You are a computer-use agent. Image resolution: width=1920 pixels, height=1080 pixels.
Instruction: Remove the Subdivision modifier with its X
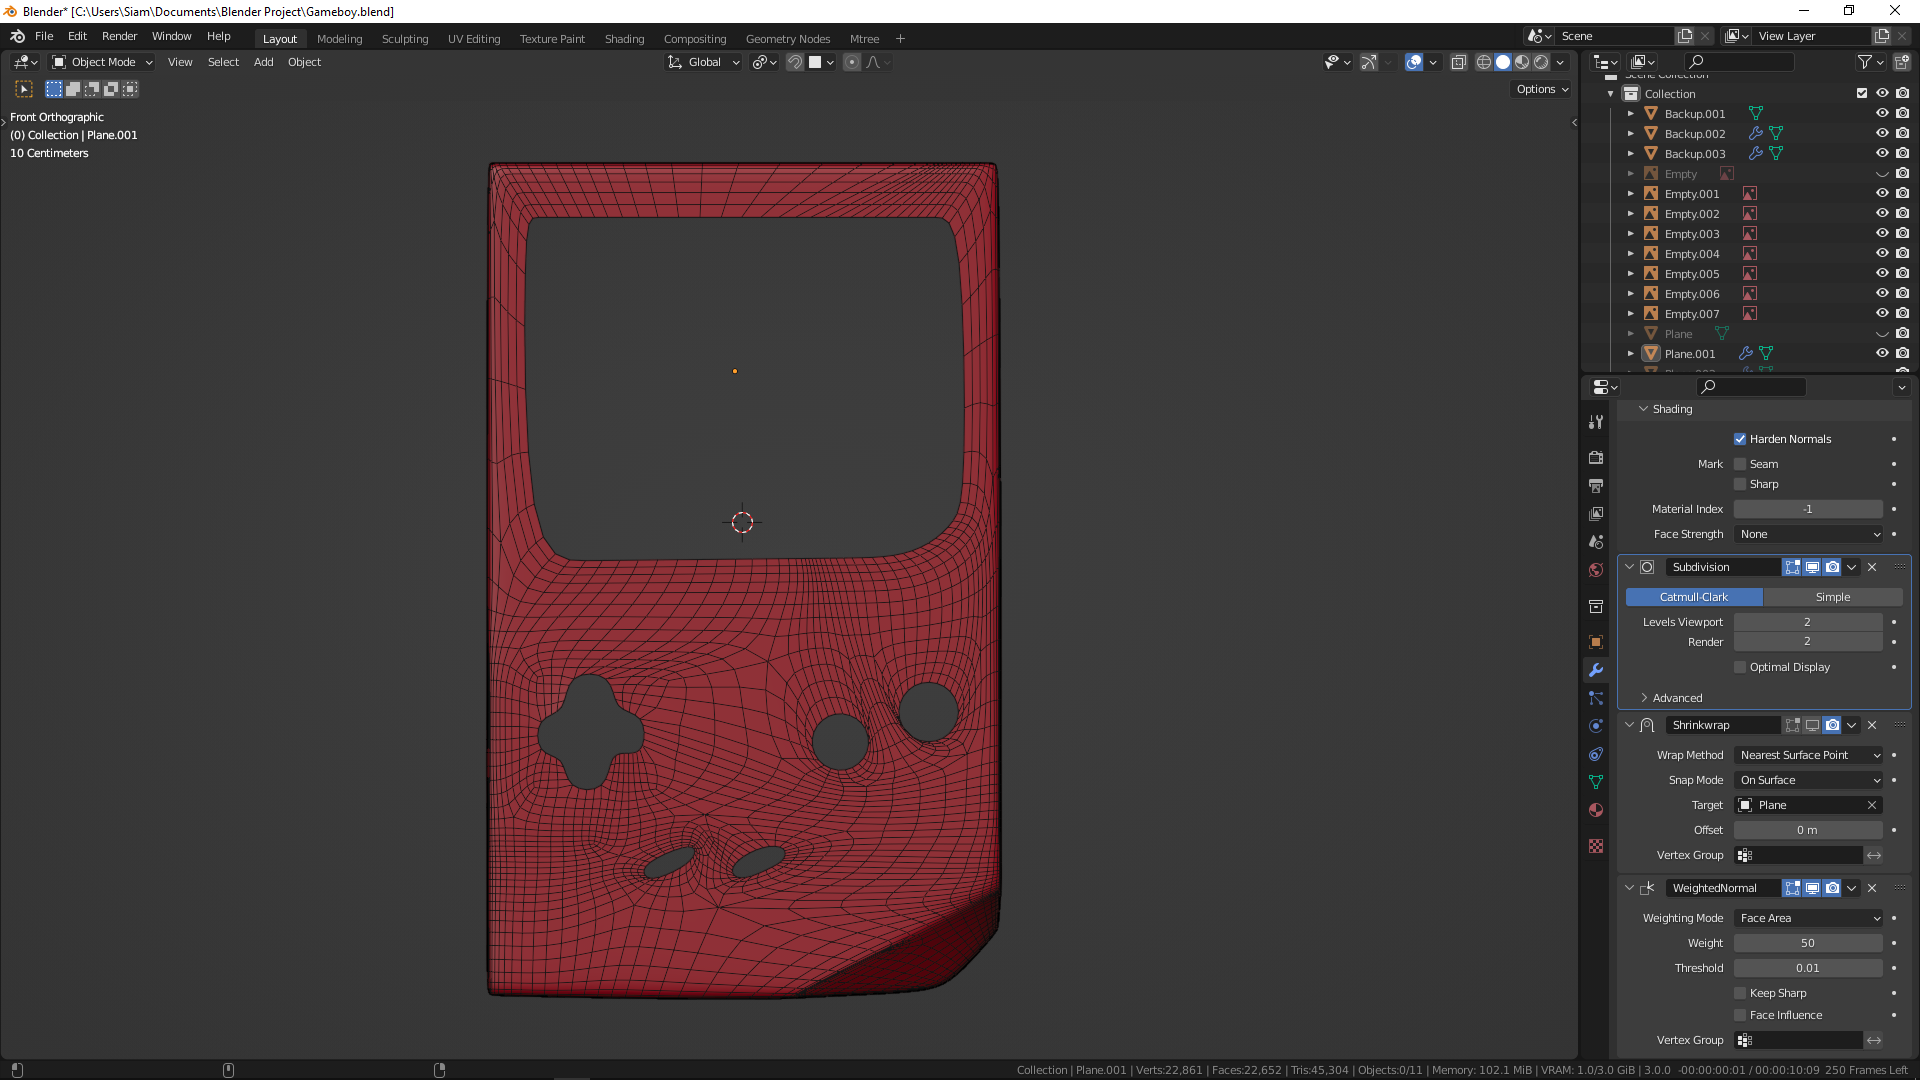[x=1872, y=567]
